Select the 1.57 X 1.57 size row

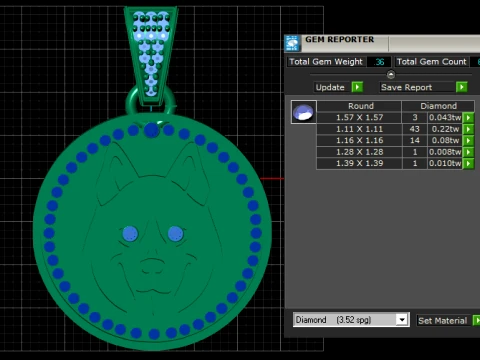359,118
